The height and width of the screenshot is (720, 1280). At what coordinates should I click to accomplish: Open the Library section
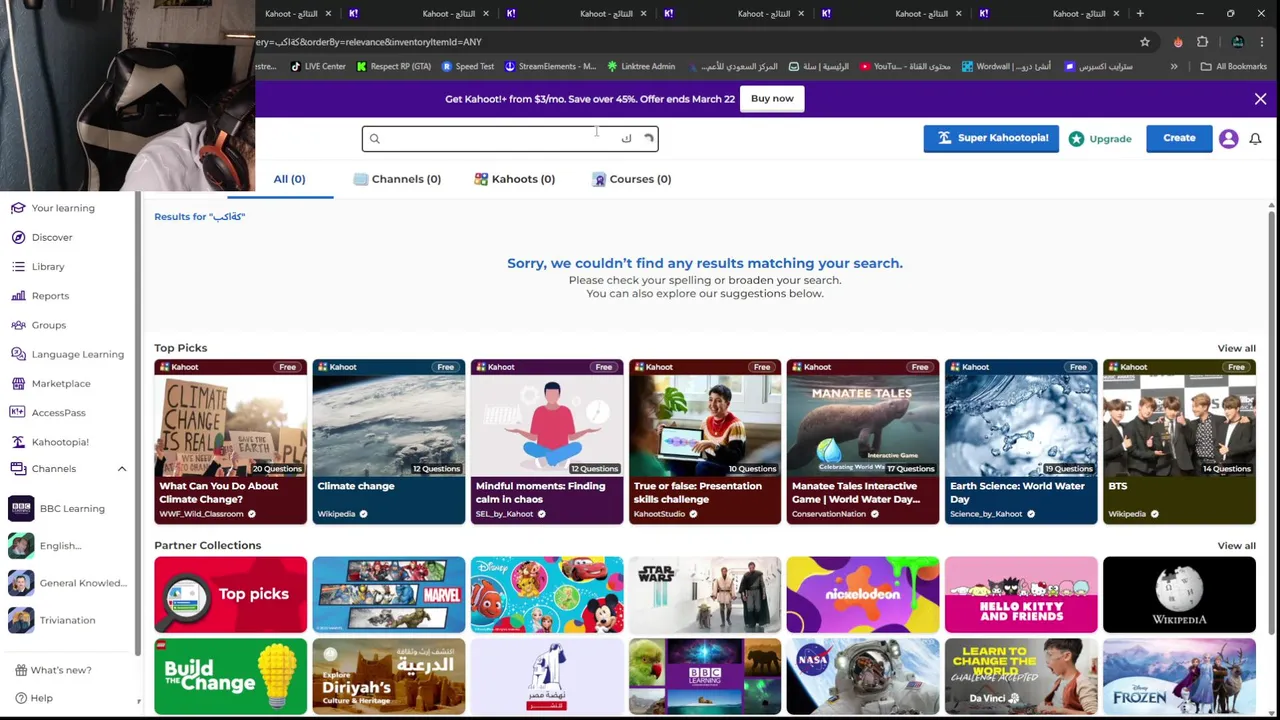pyautogui.click(x=38, y=267)
